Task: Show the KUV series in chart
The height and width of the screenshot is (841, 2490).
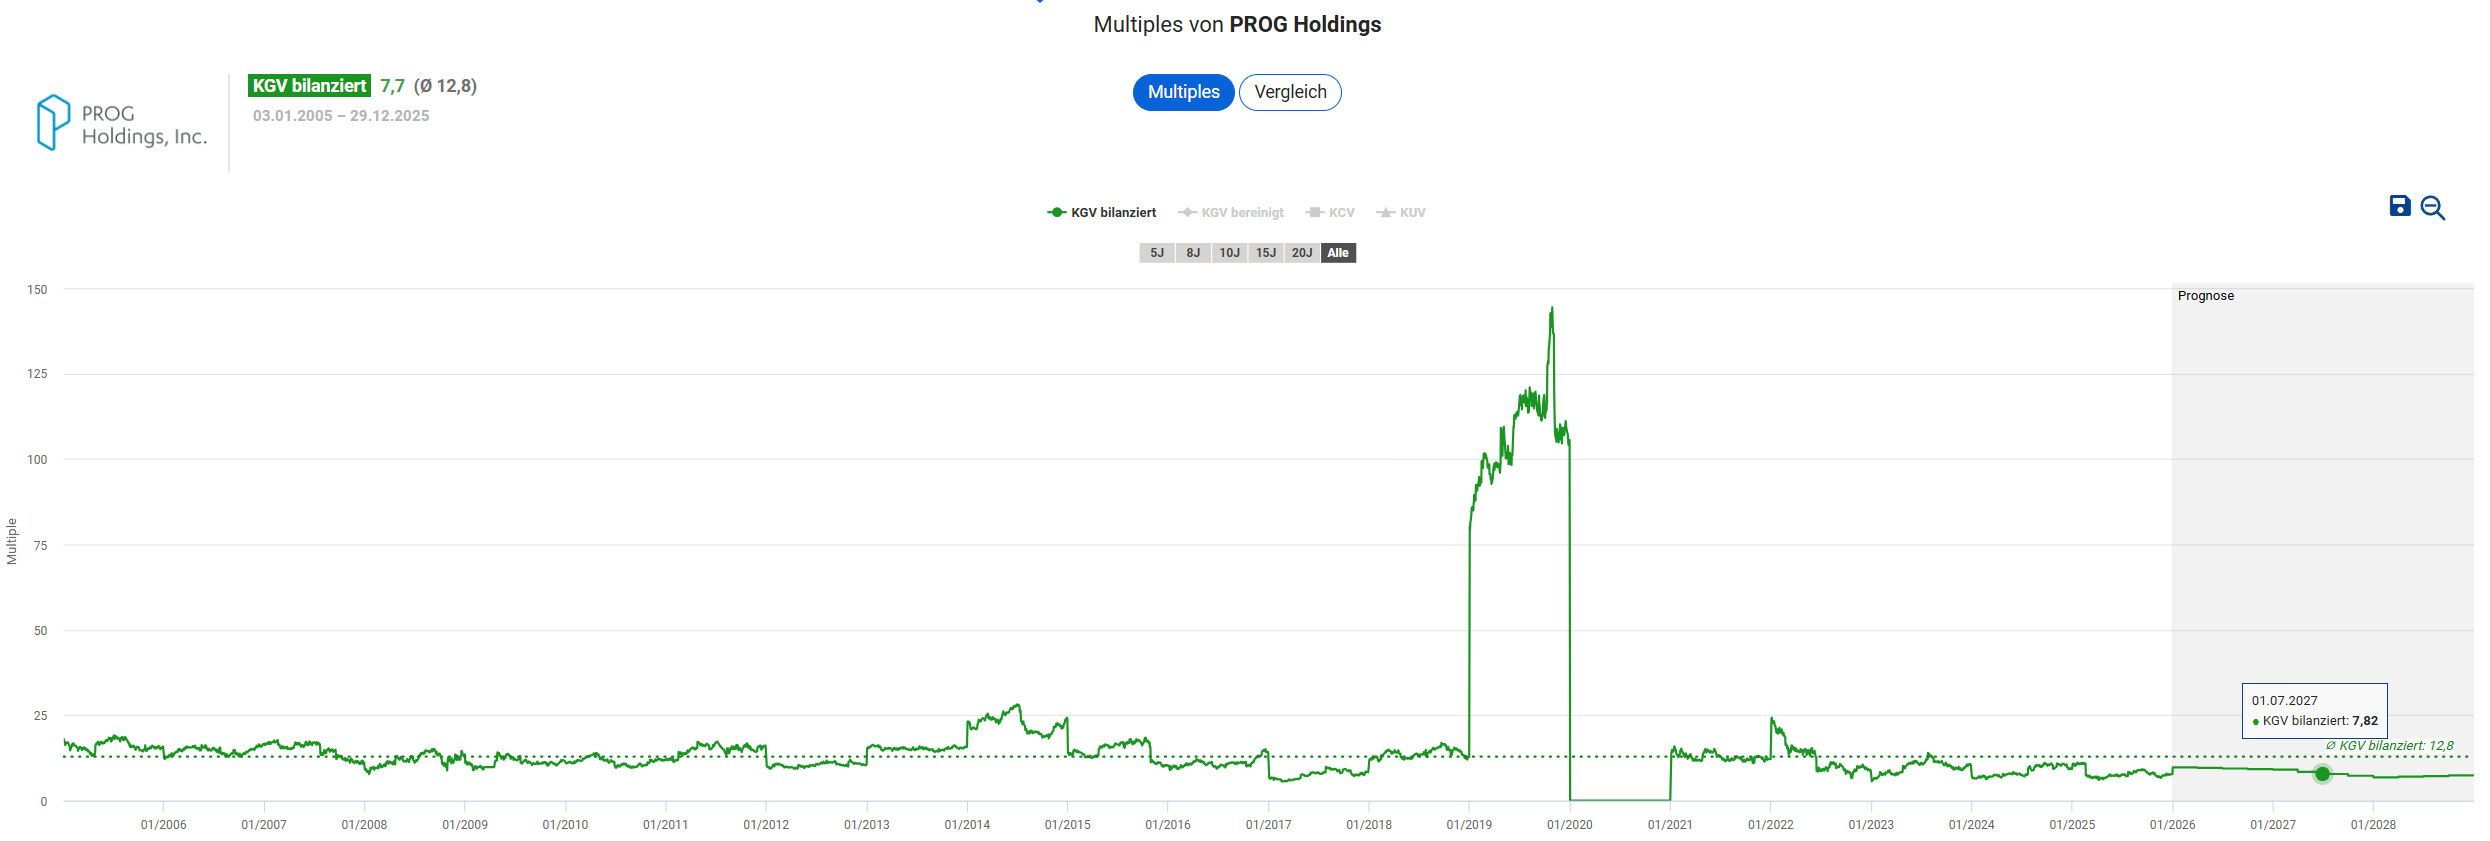Action: coord(1402,213)
